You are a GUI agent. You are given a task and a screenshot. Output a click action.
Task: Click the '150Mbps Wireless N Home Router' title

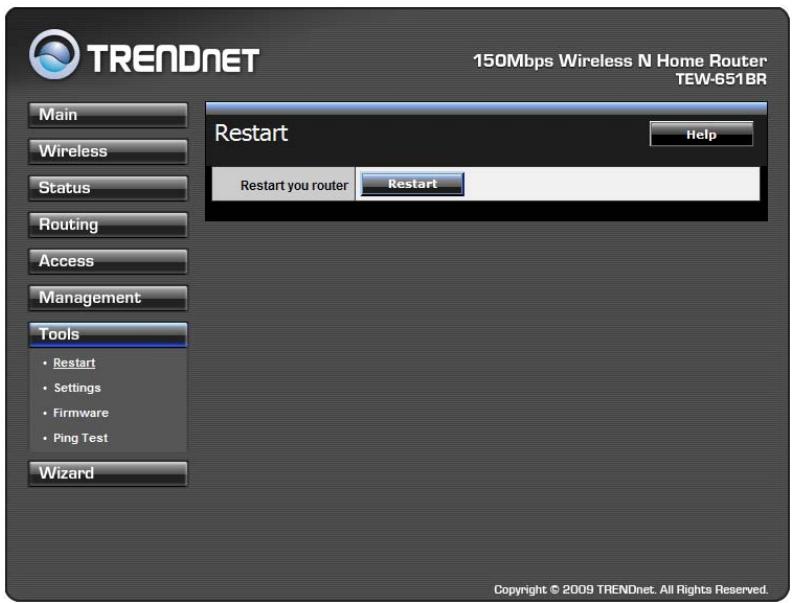pyautogui.click(x=620, y=61)
